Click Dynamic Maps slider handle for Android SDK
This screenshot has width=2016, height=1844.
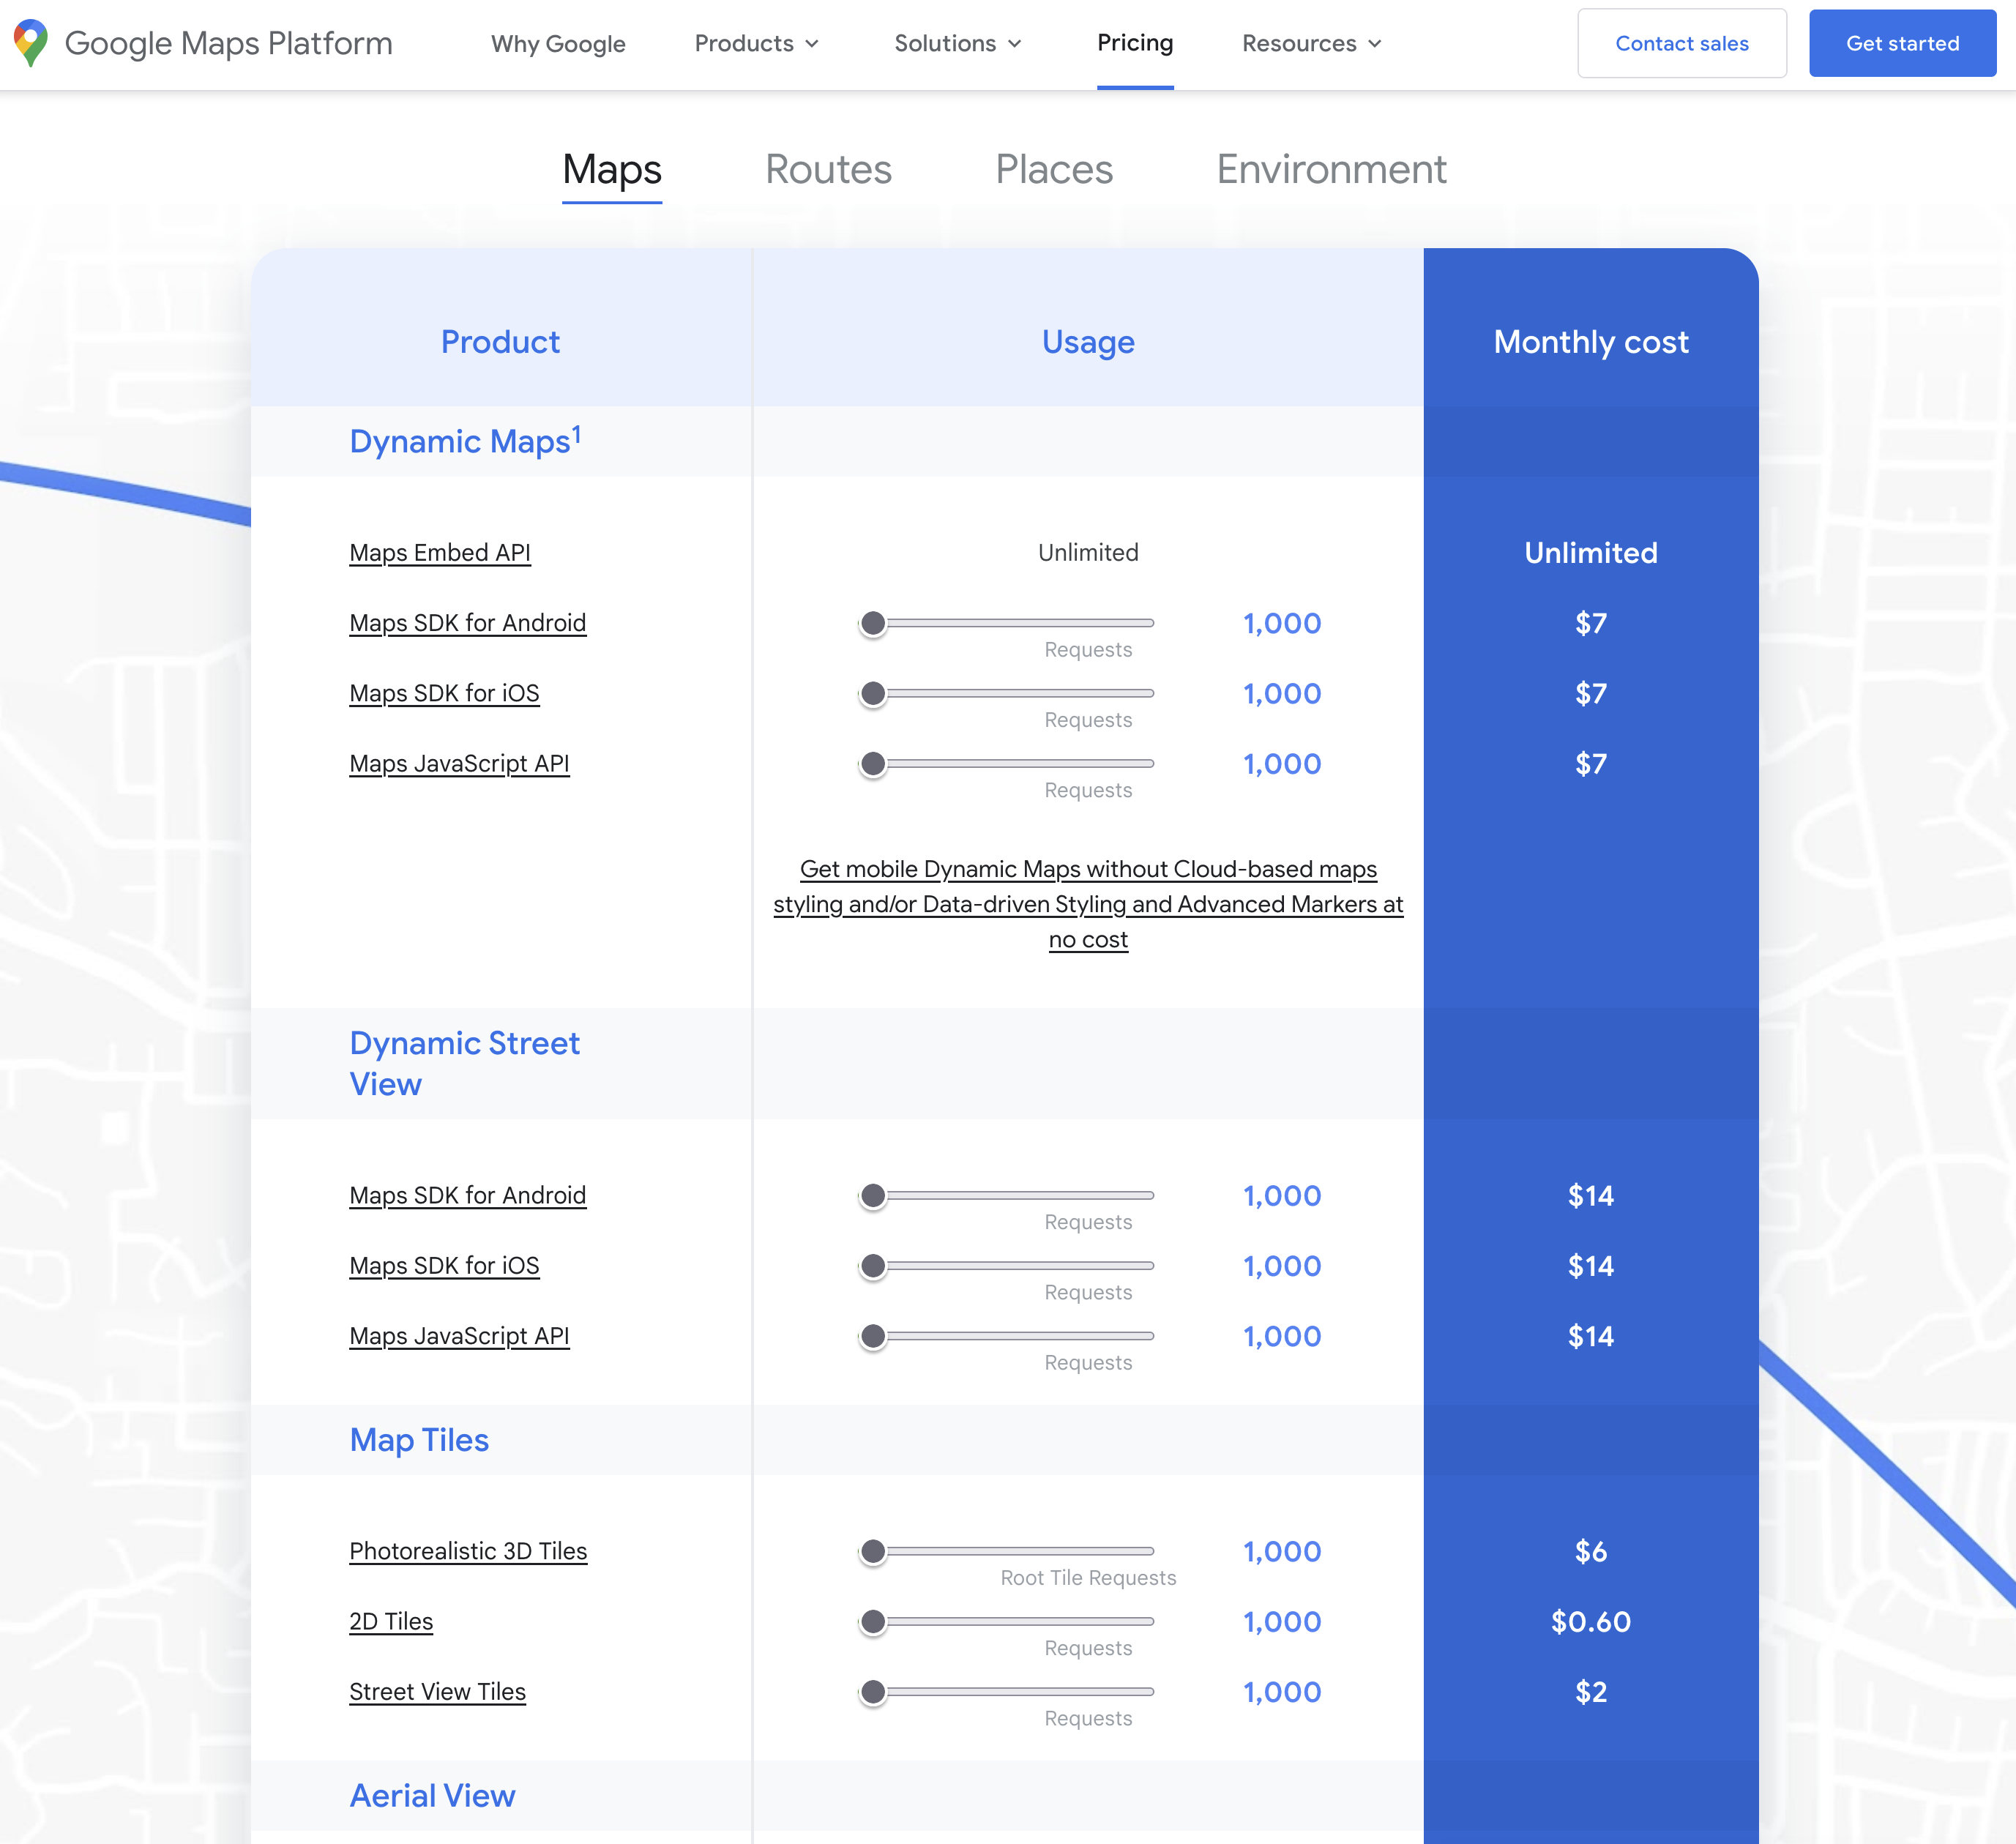pos(873,623)
